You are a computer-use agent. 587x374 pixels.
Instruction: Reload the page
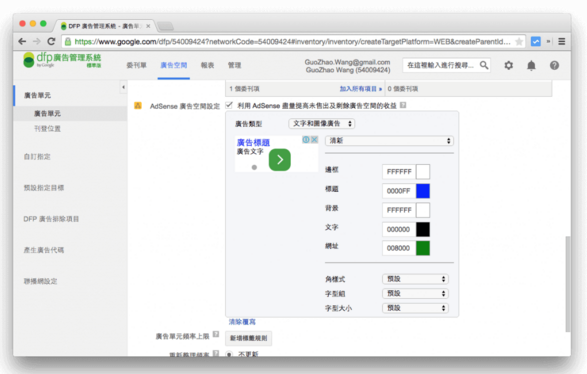pyautogui.click(x=51, y=42)
